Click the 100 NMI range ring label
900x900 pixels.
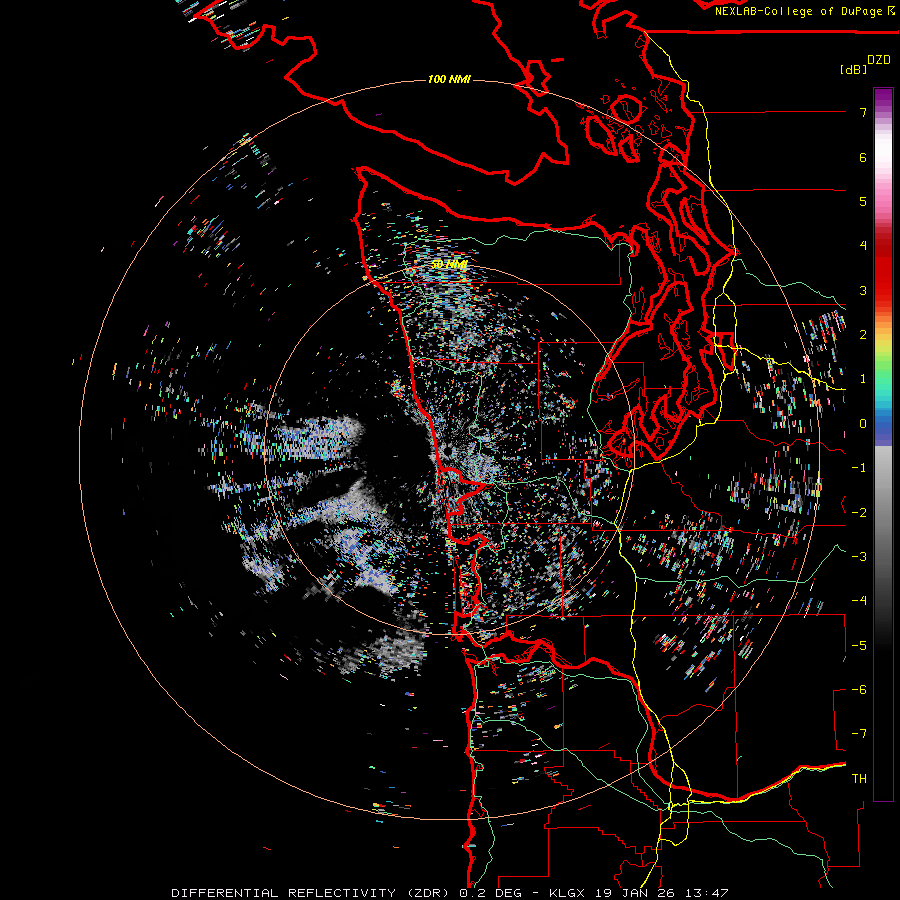(x=449, y=79)
